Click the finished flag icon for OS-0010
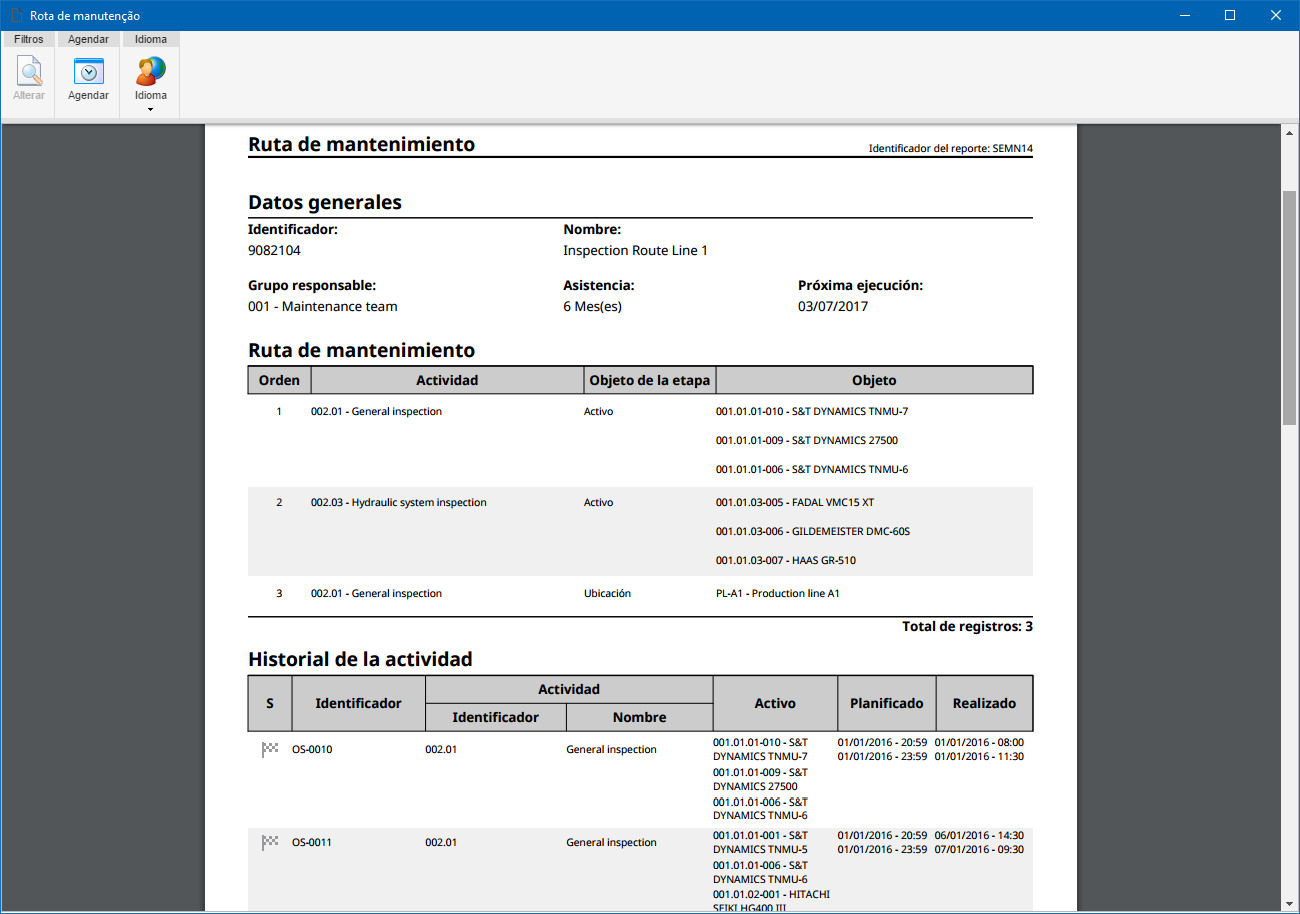Image resolution: width=1300 pixels, height=914 pixels. 270,749
